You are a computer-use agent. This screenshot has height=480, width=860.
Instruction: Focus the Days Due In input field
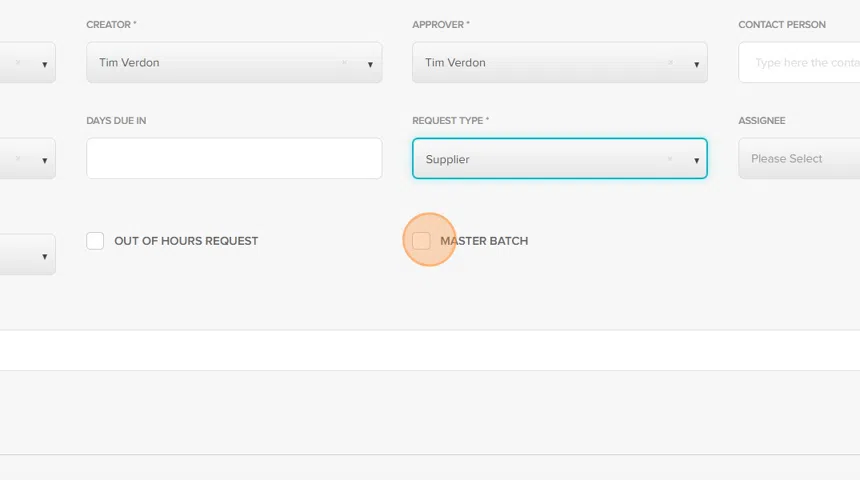234,159
